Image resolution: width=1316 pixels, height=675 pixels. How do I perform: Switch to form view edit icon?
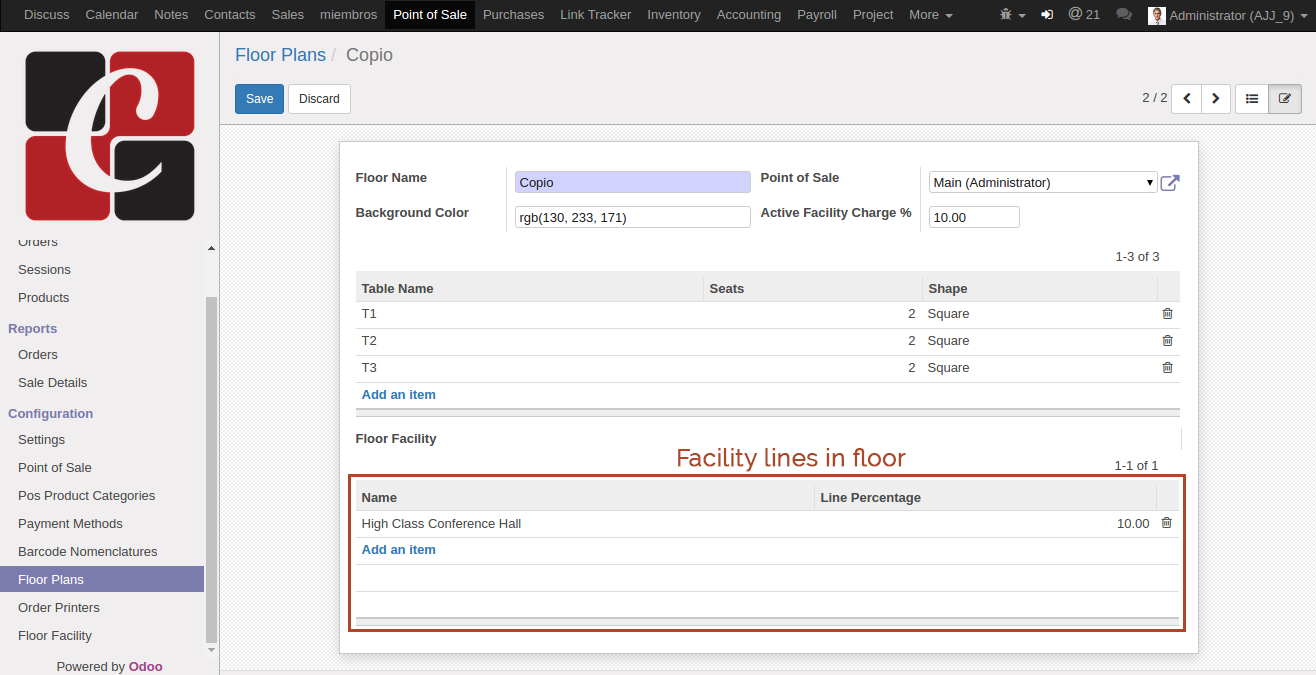(1285, 99)
